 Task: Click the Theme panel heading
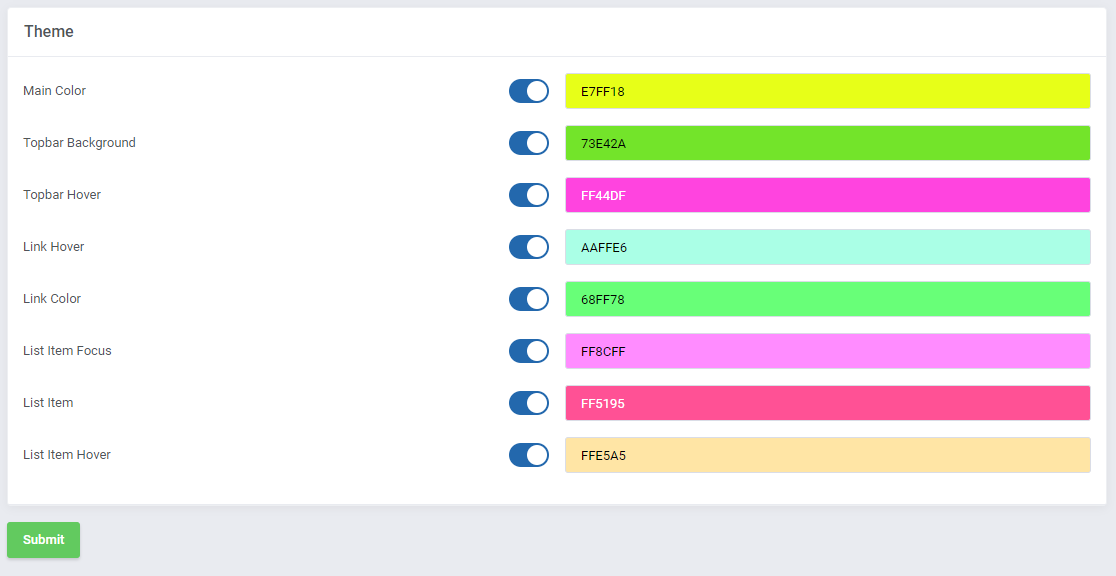[49, 32]
